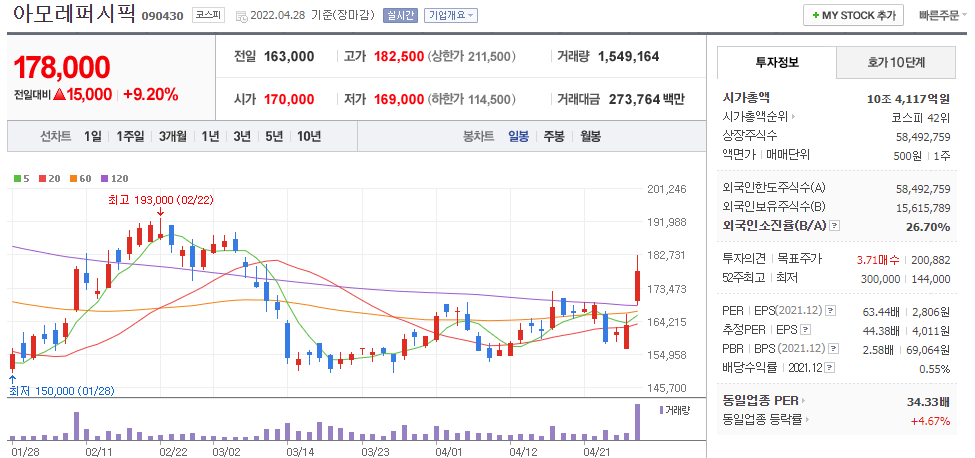The width and height of the screenshot is (975, 458).
Task: Select the 3년 line chart period
Action: coord(242,136)
